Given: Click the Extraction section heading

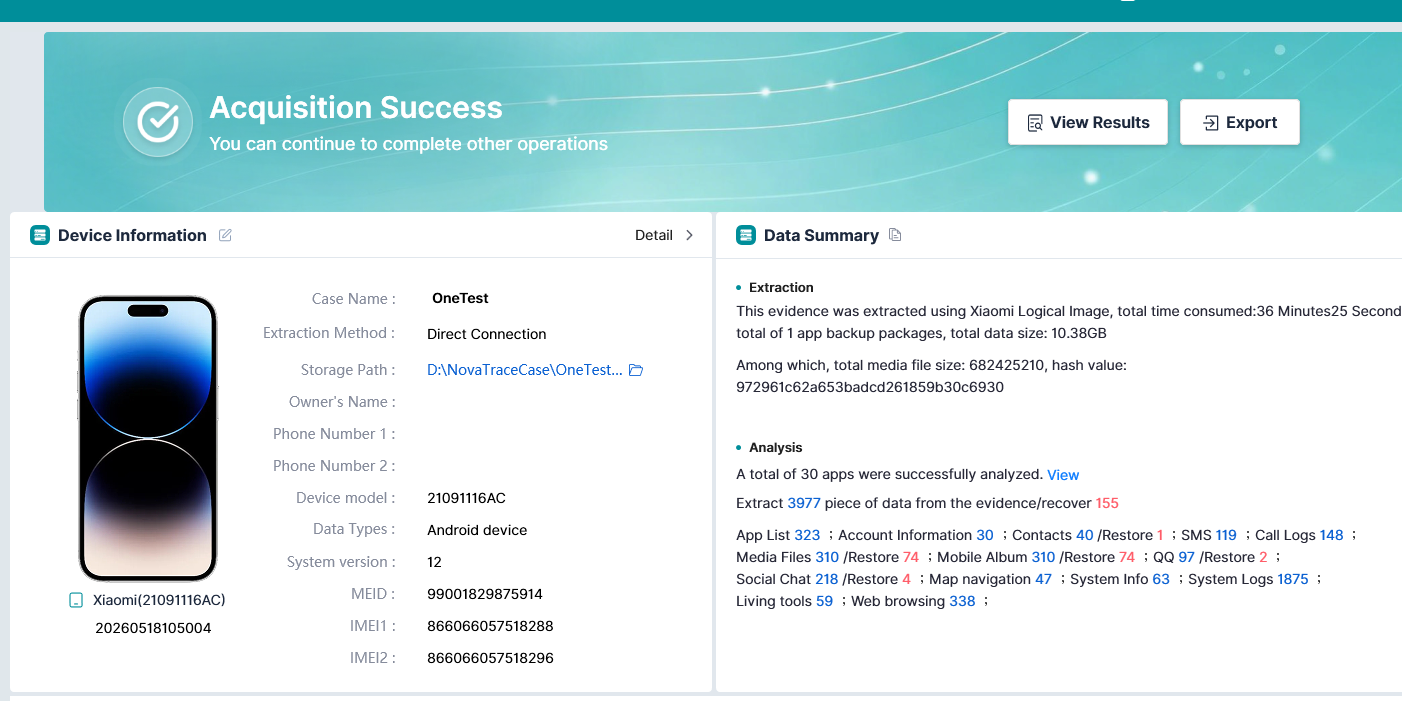Looking at the screenshot, I should click(781, 287).
